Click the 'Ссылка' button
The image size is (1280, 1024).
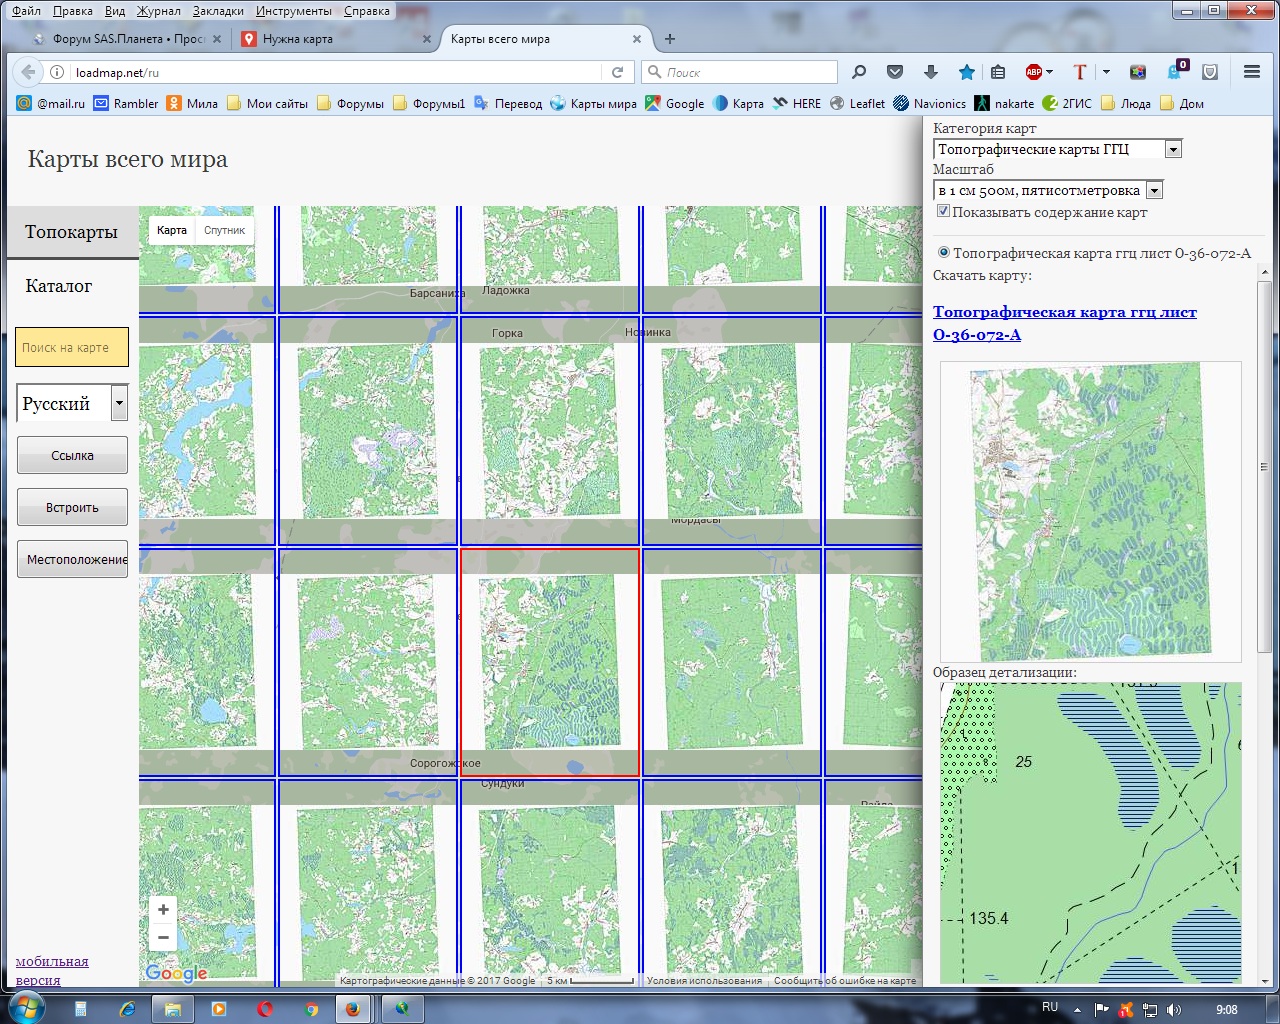pyautogui.click(x=72, y=456)
